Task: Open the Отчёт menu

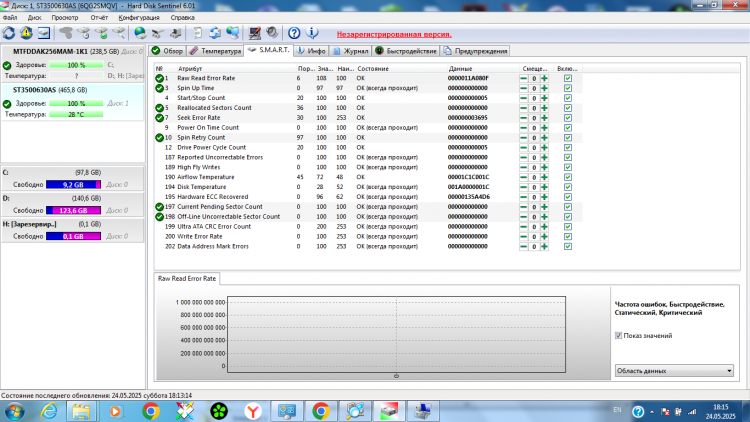Action: [99, 17]
